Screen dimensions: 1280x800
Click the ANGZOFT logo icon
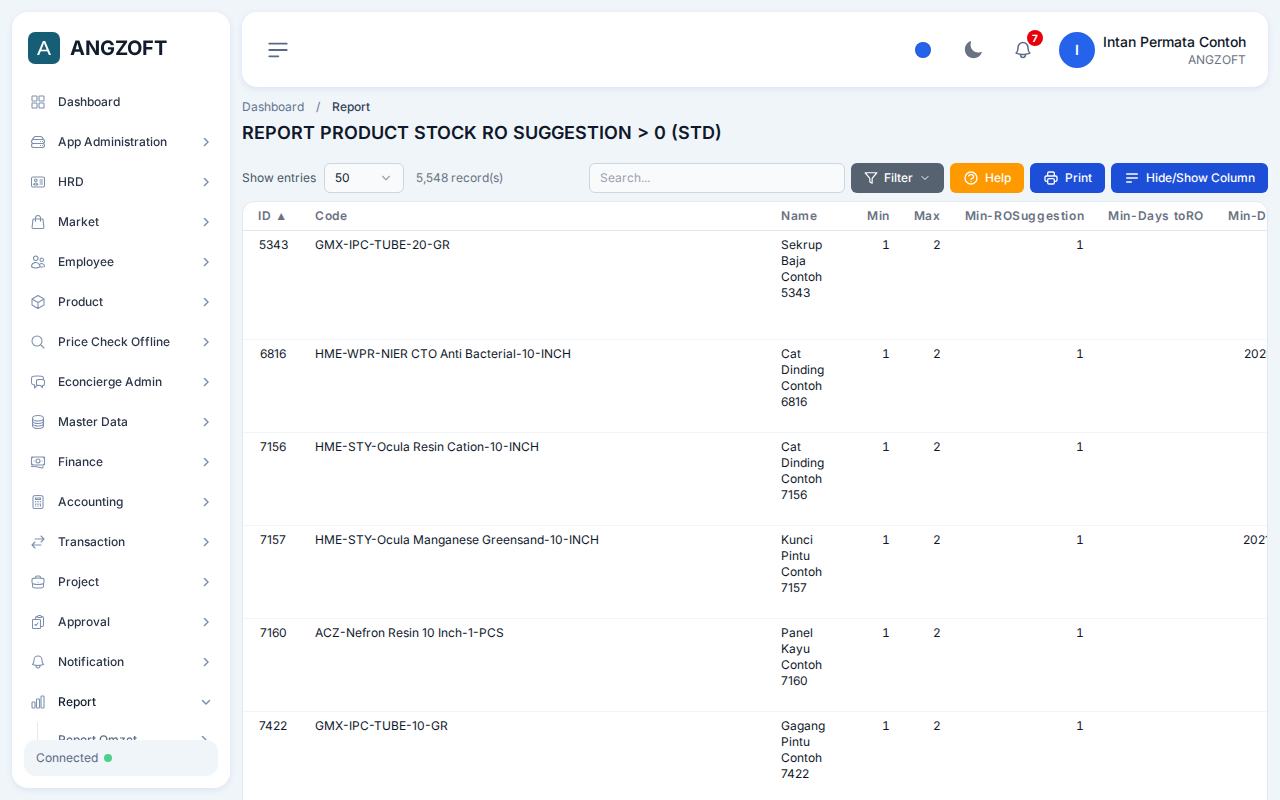pyautogui.click(x=44, y=48)
